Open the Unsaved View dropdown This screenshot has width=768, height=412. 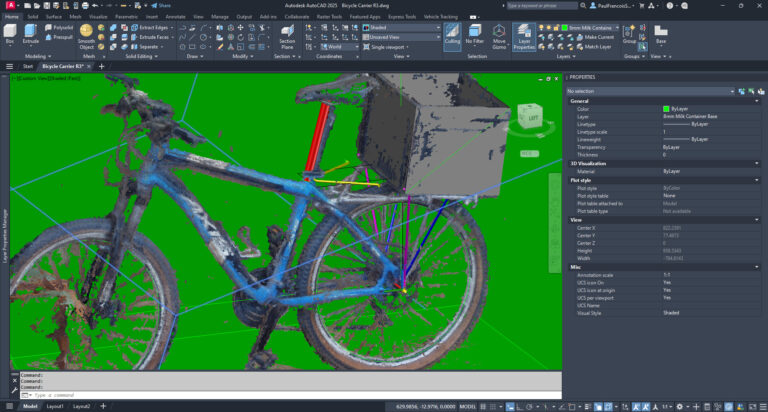(401, 37)
